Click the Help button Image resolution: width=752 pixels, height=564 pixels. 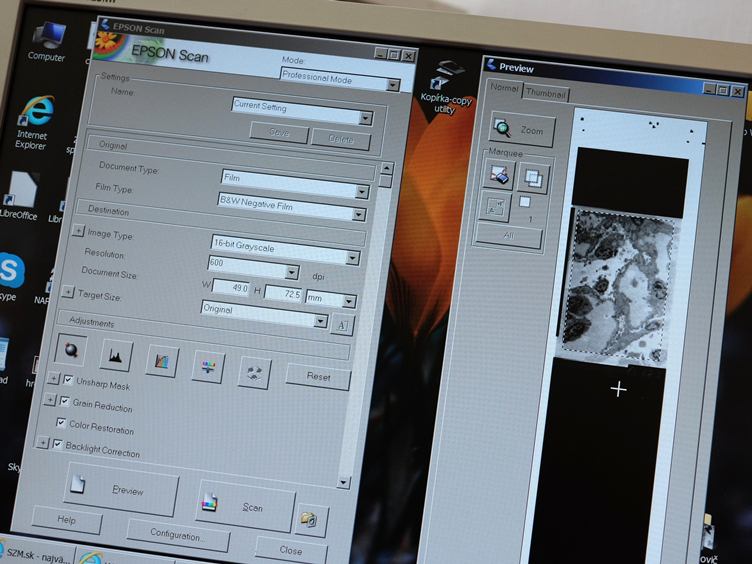pyautogui.click(x=67, y=519)
